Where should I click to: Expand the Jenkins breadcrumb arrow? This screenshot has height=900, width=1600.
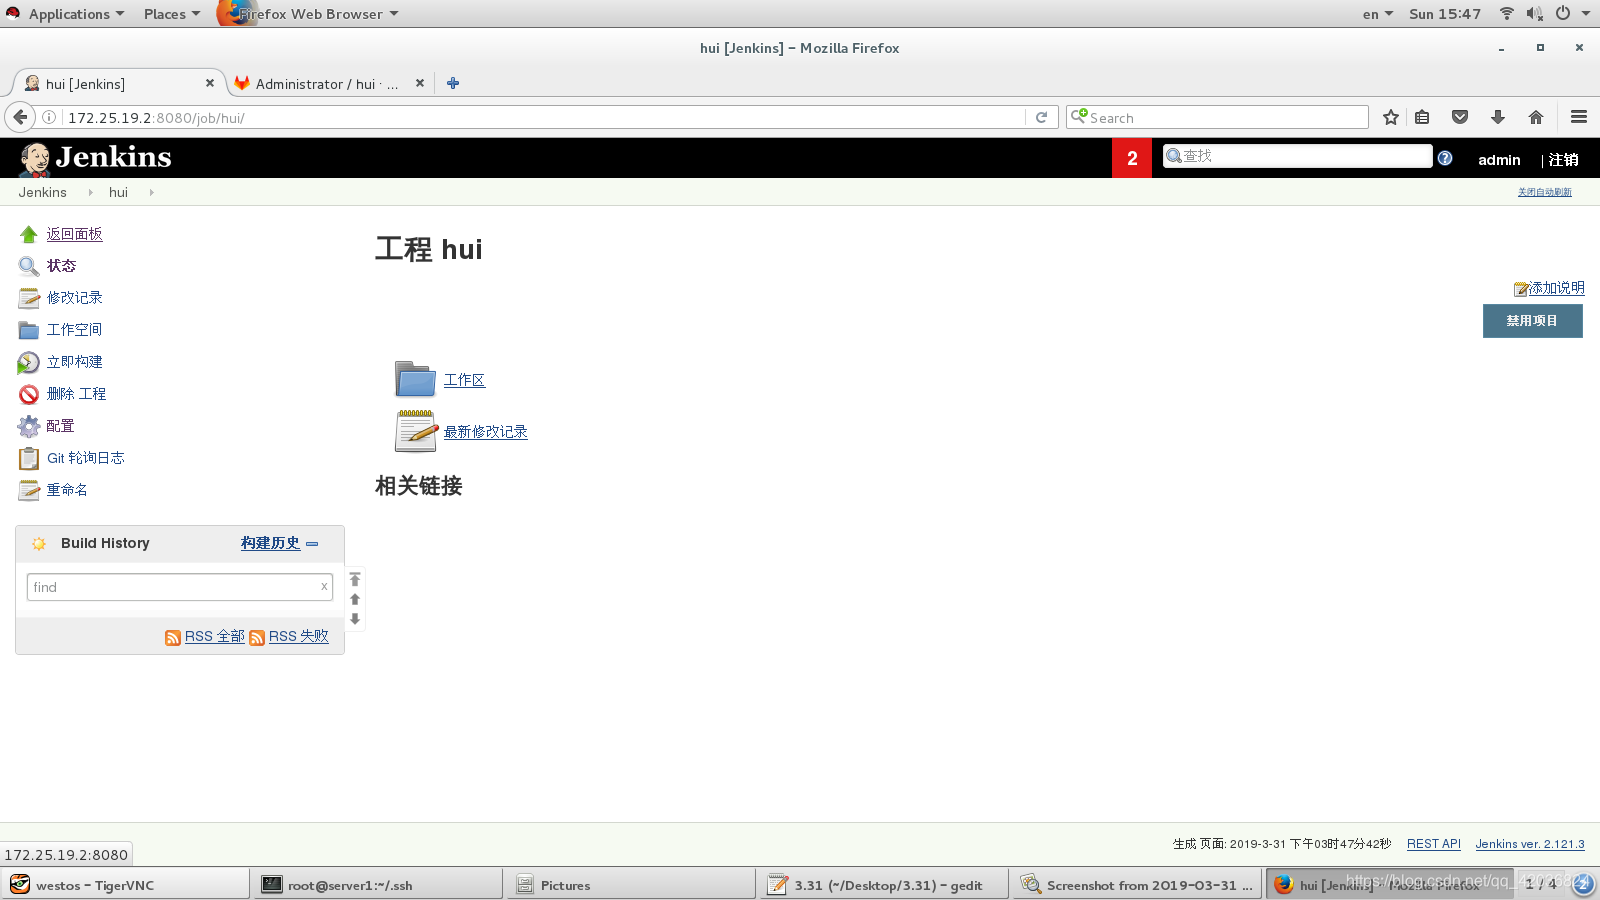coord(90,192)
